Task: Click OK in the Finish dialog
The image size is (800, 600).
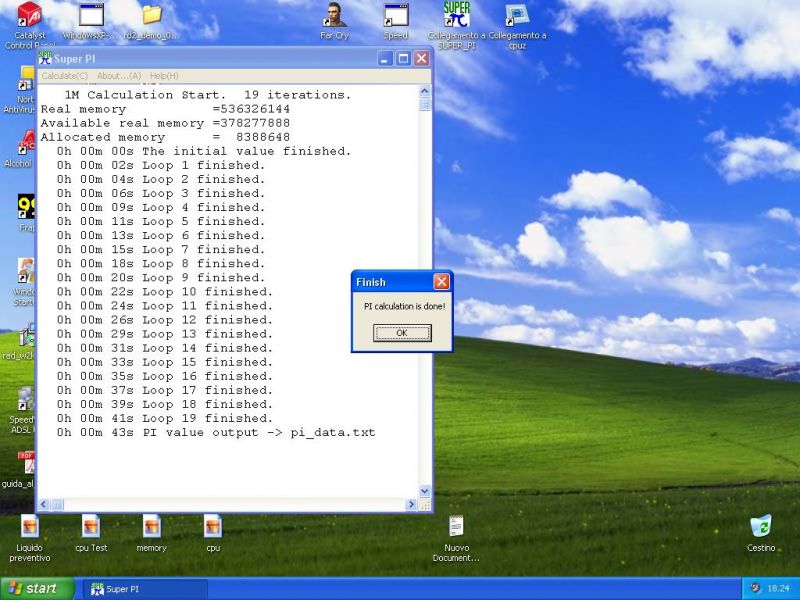Action: click(402, 333)
